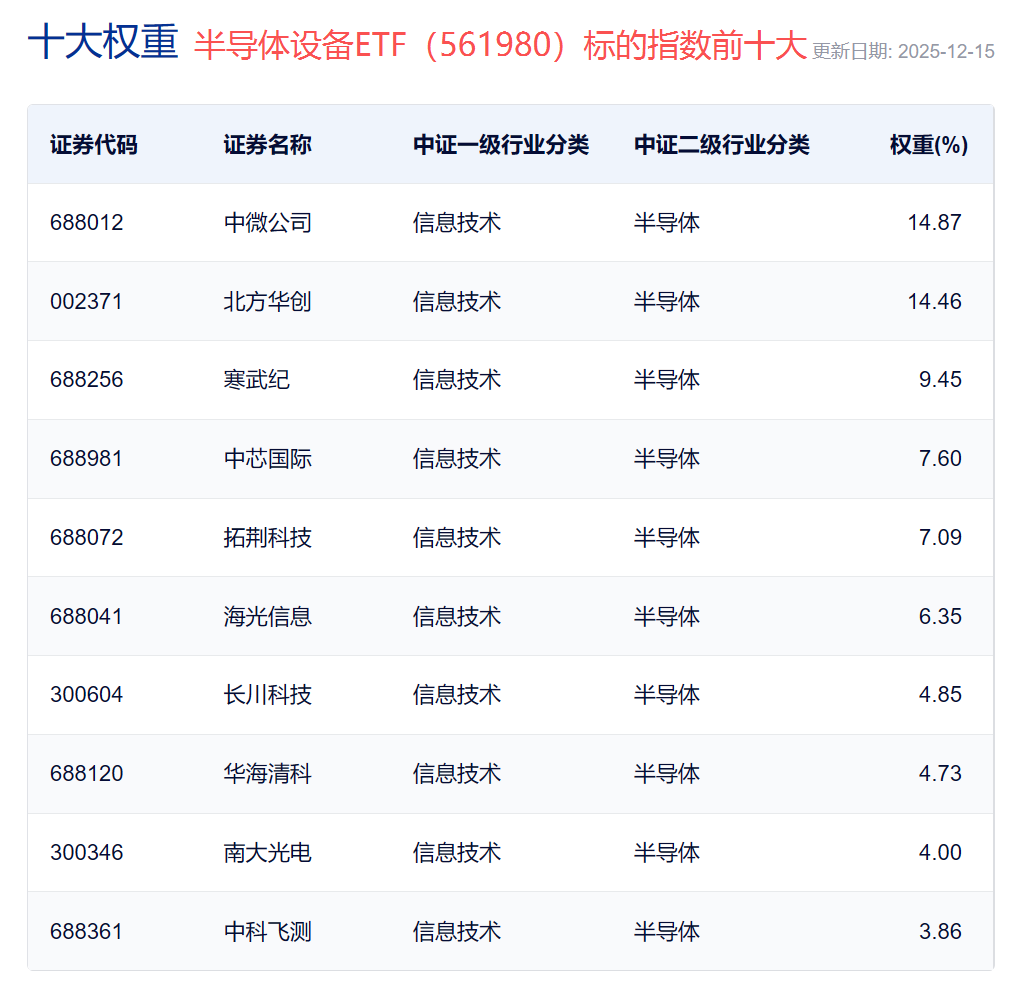Click the 证券名称 column header
The image size is (1014, 982).
coord(268,145)
